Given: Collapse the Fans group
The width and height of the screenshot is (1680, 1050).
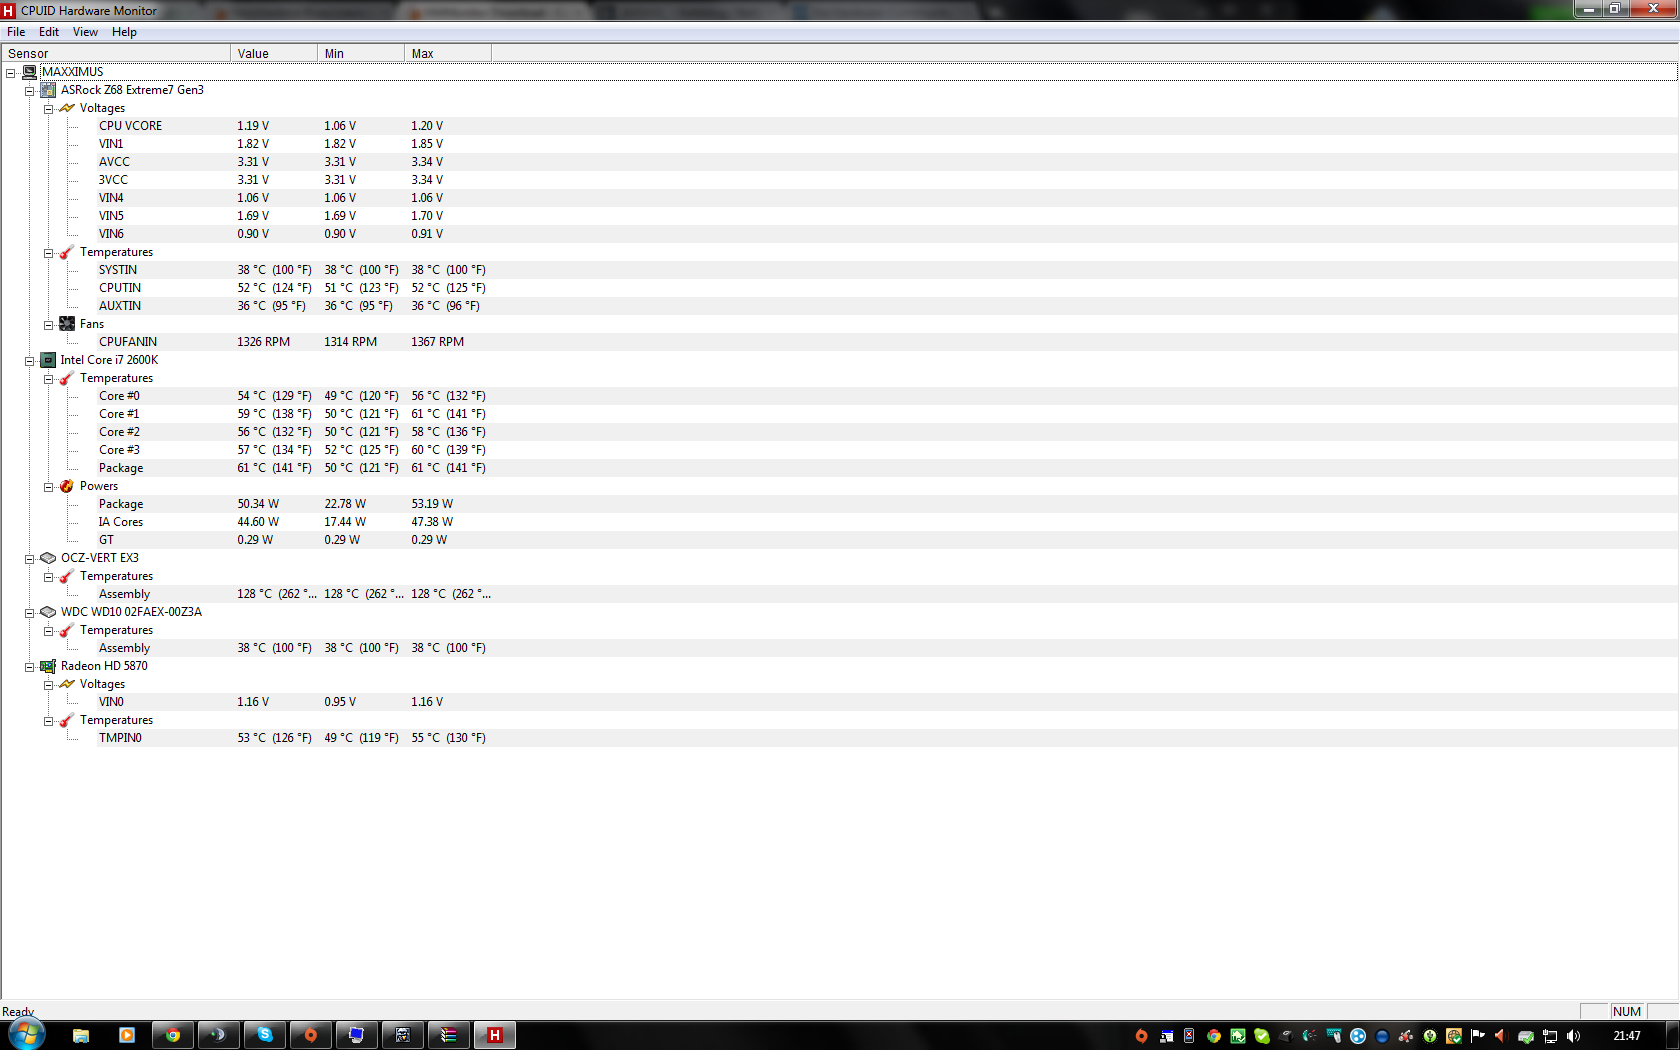Looking at the screenshot, I should (48, 325).
